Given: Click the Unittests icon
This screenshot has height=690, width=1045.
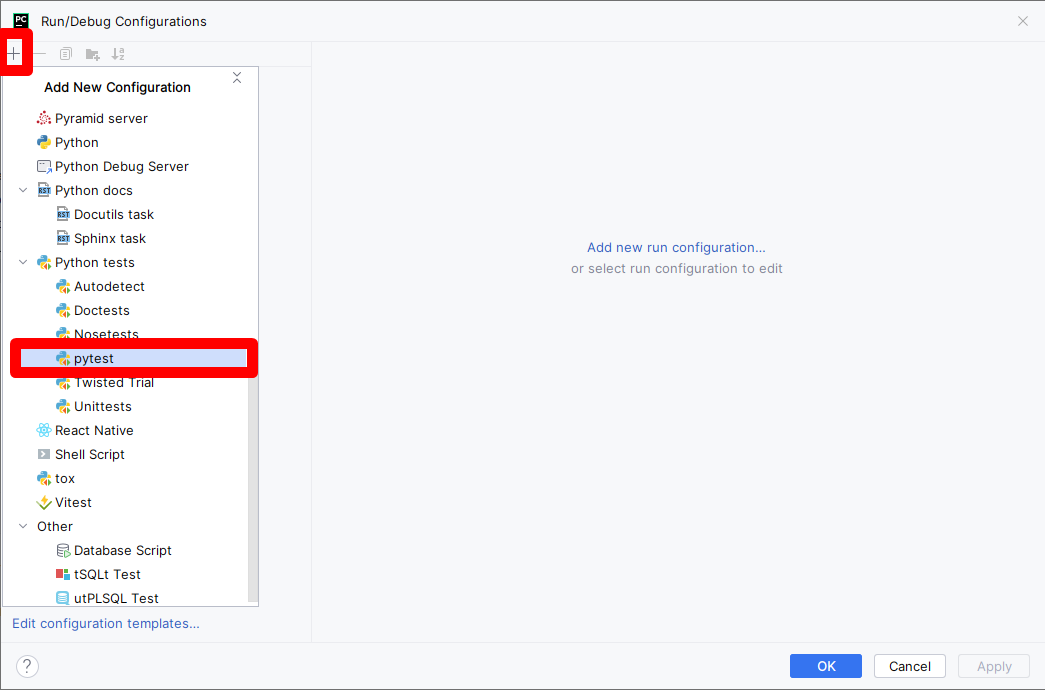Looking at the screenshot, I should 63,406.
